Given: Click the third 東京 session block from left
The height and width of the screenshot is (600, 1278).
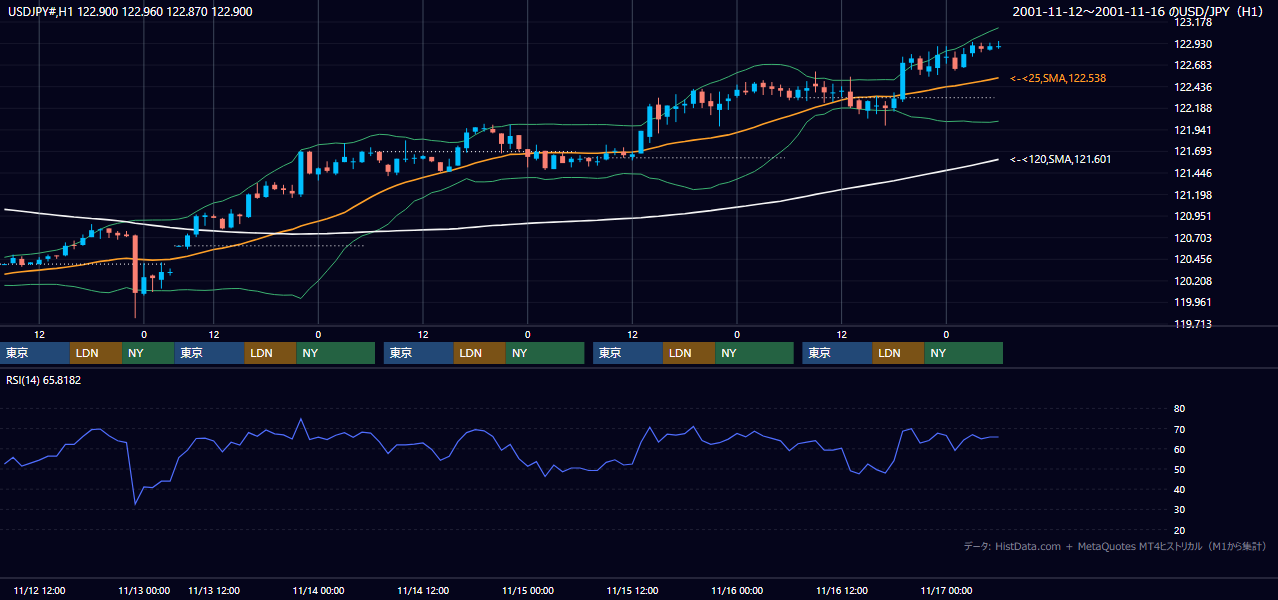Looking at the screenshot, I should [419, 353].
